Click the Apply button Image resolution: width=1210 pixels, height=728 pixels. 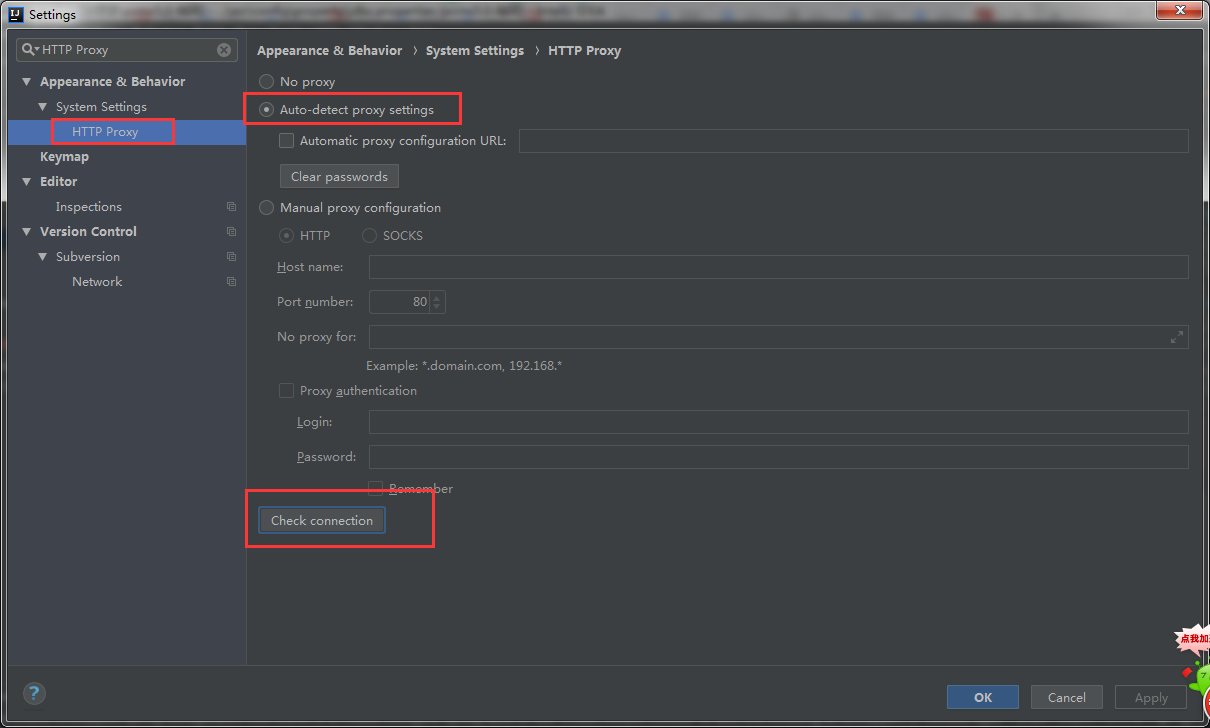coord(1151,697)
